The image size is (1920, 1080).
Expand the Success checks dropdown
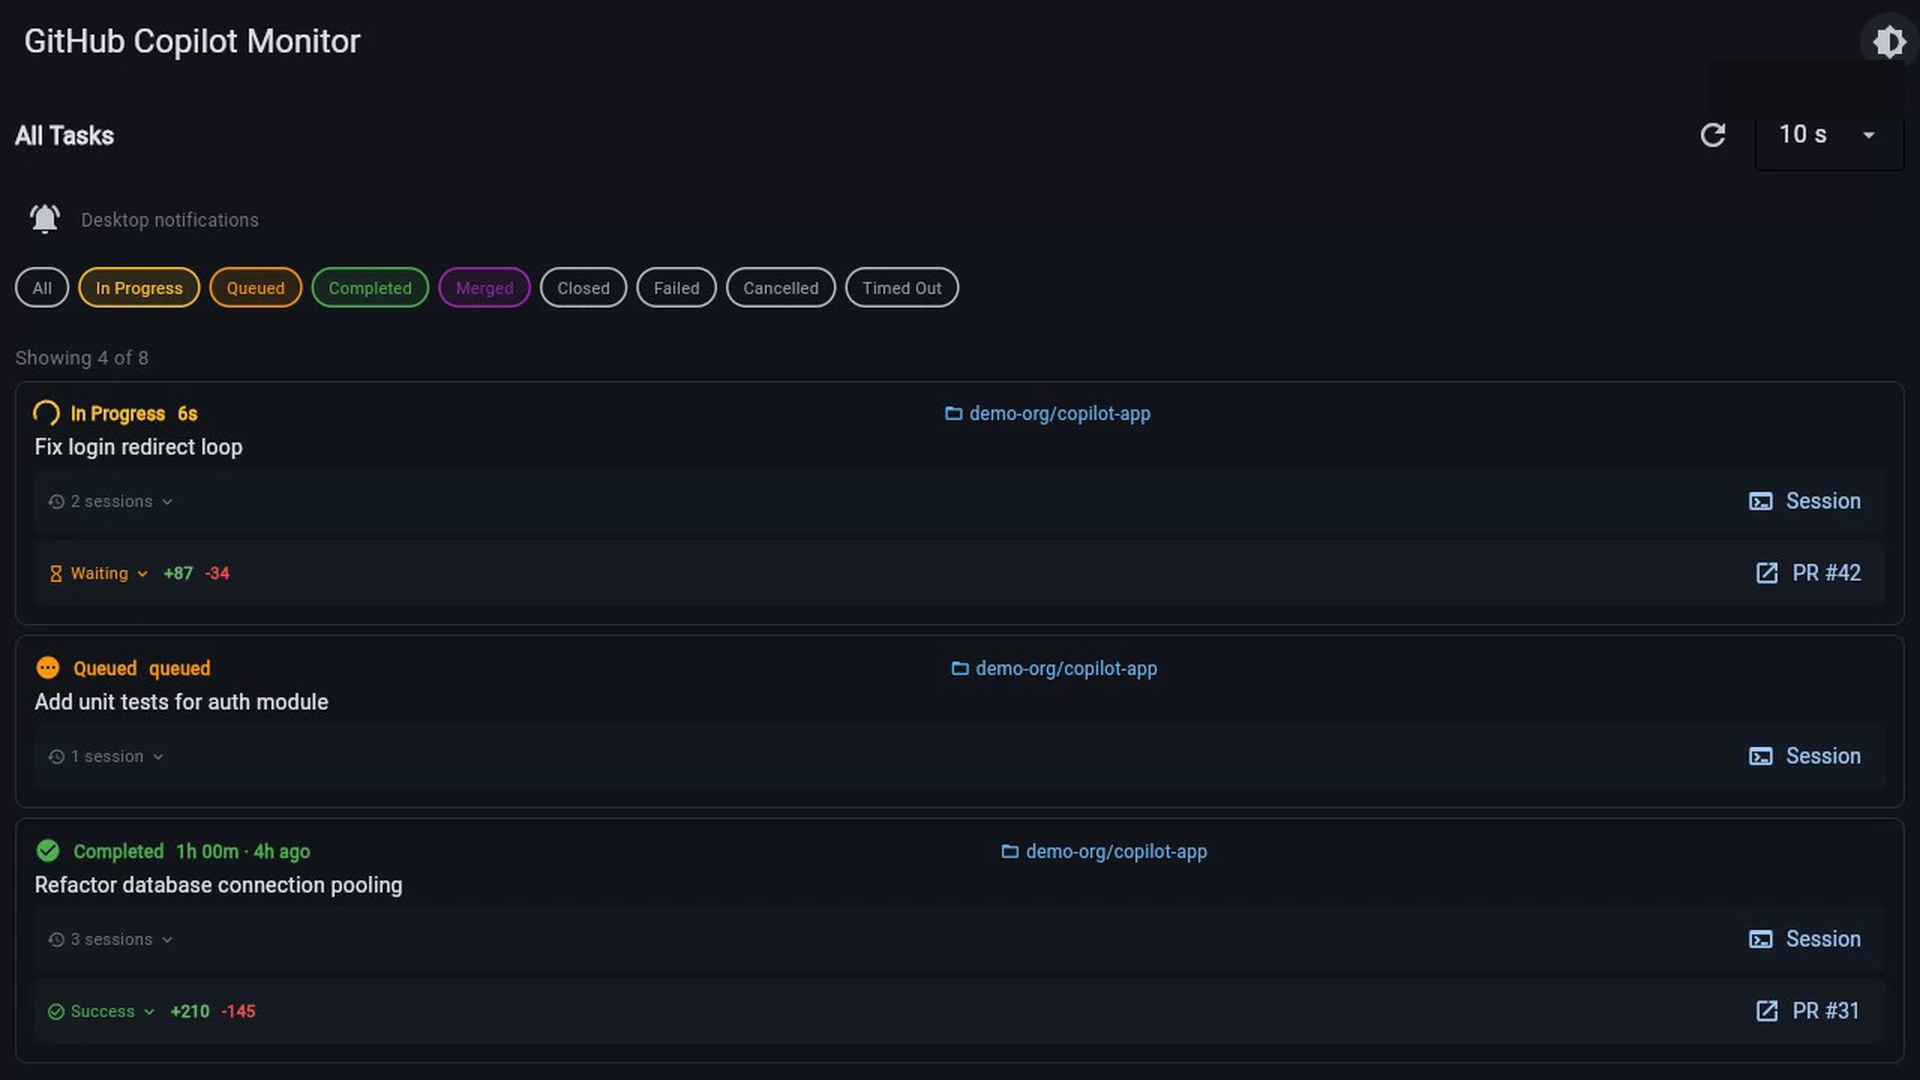tap(101, 1011)
